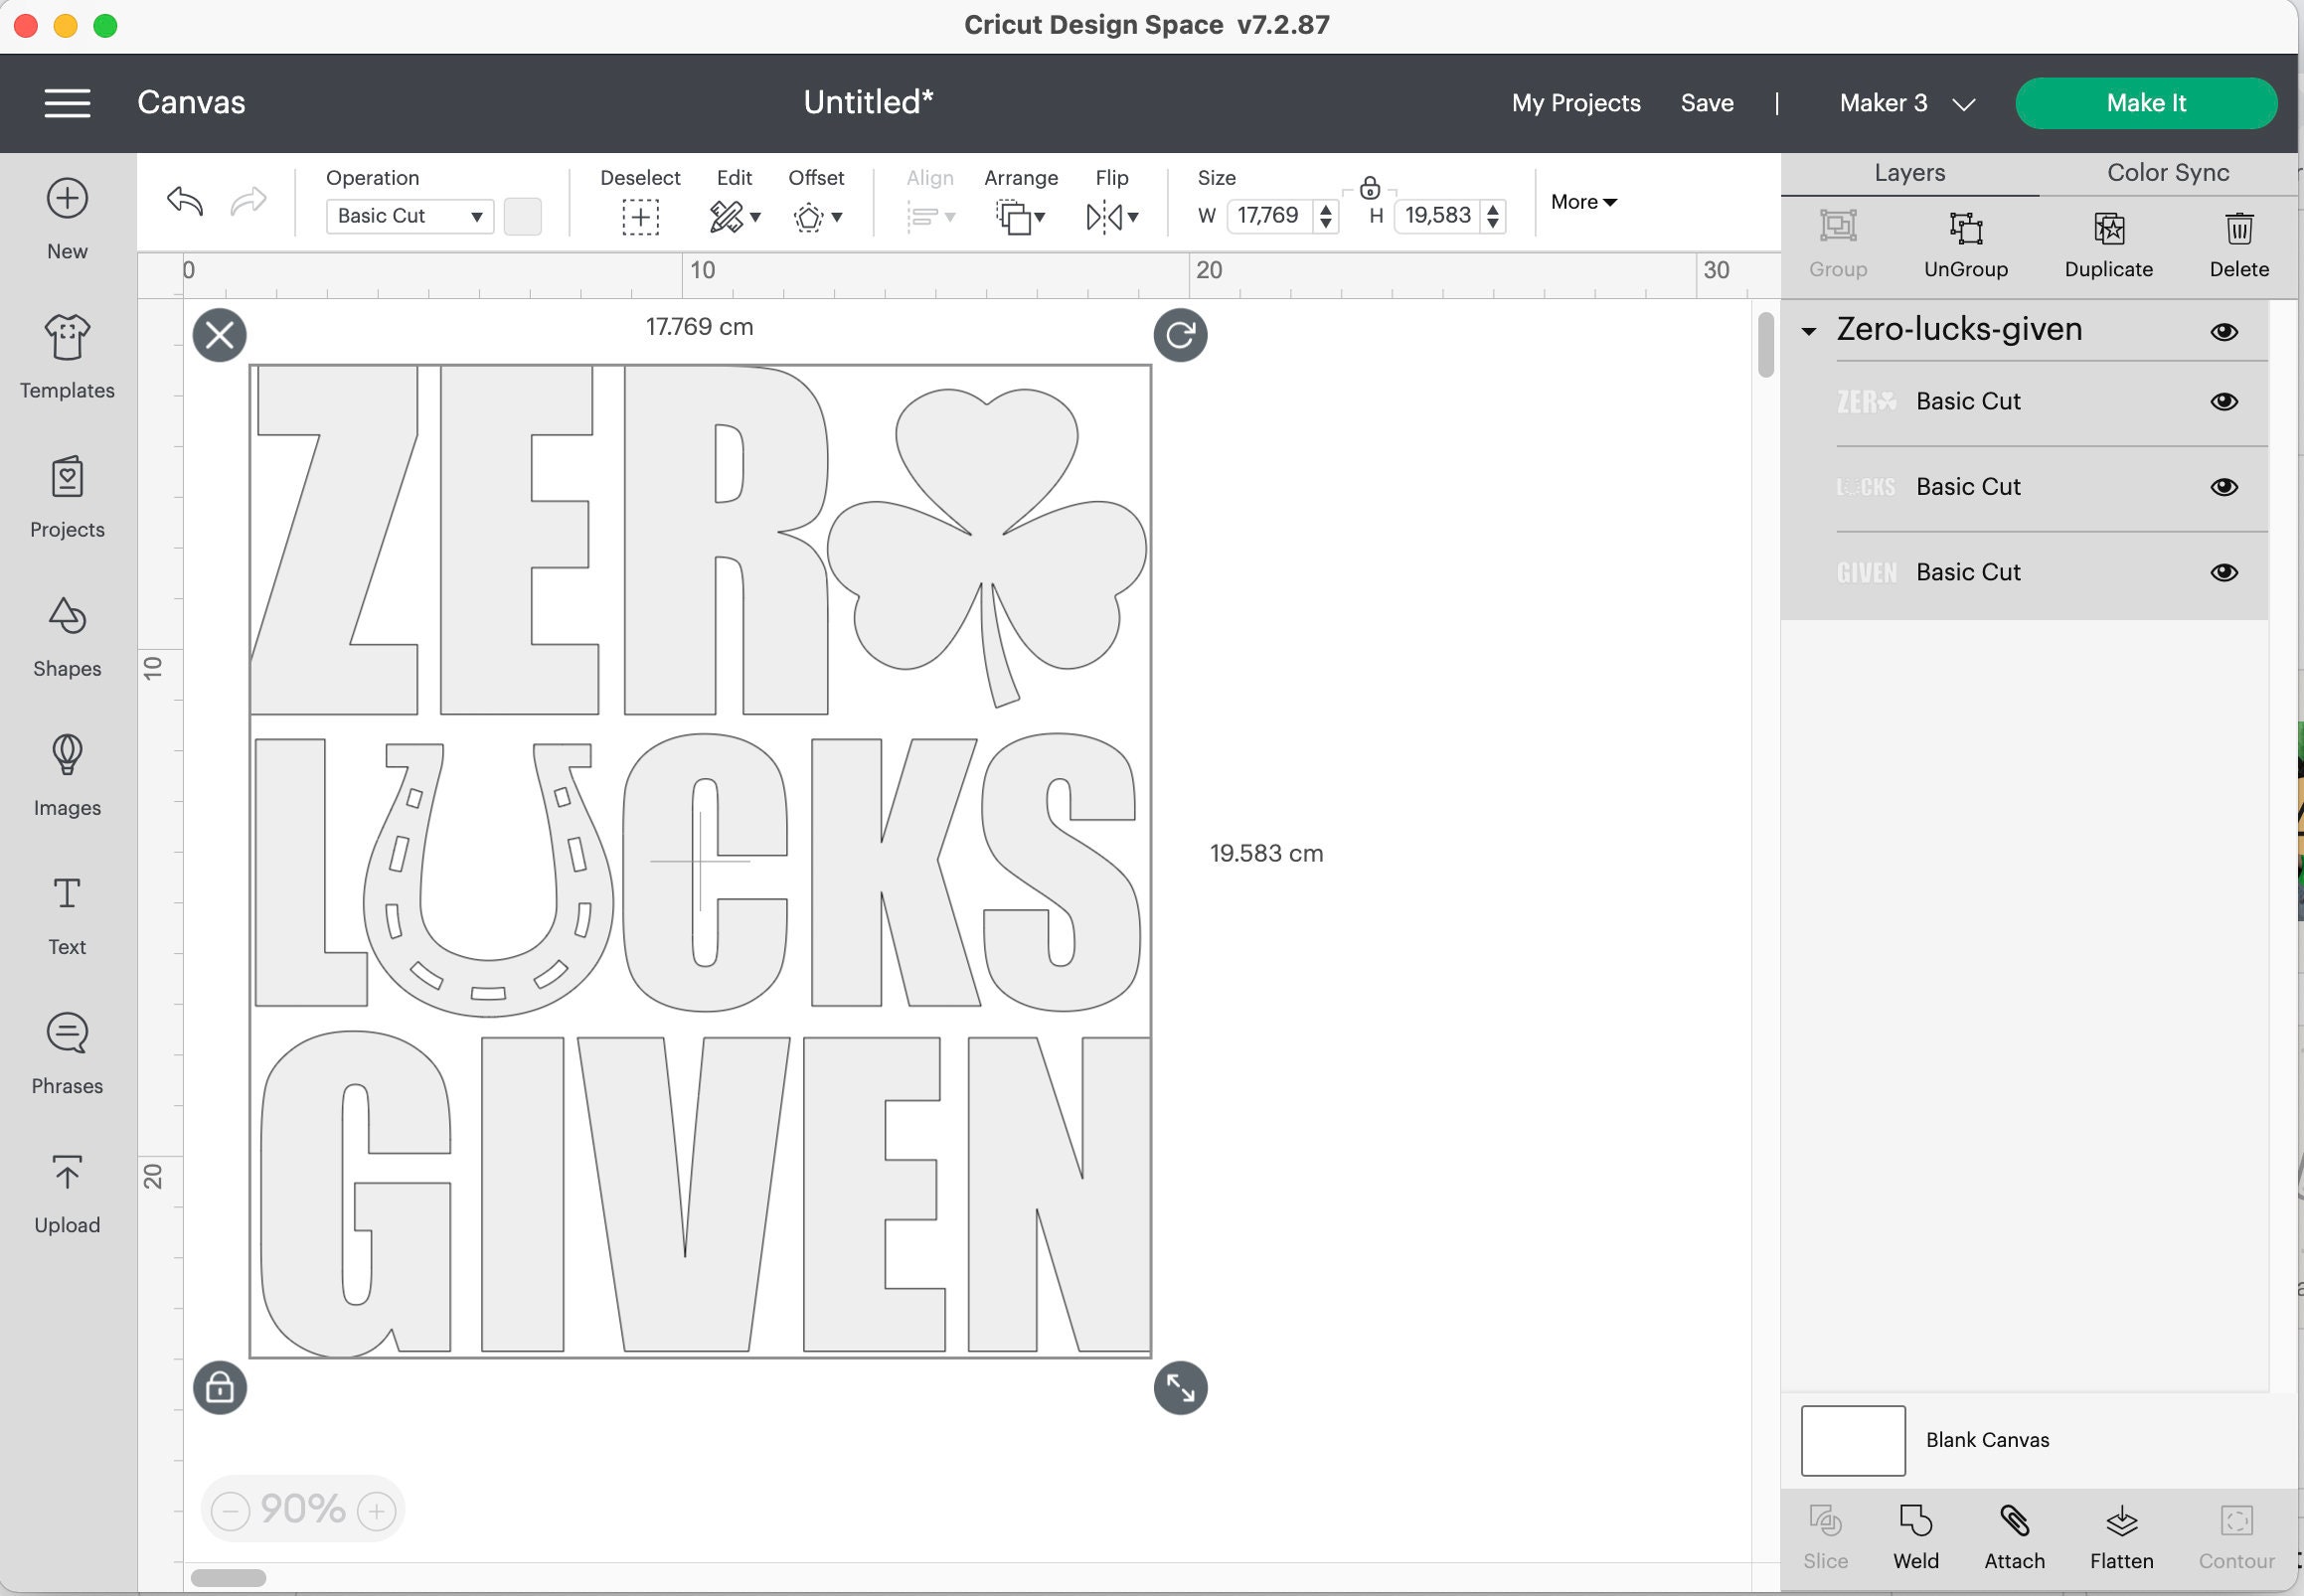The width and height of the screenshot is (2304, 1596).
Task: Open the hamburger menu
Action: [x=68, y=103]
